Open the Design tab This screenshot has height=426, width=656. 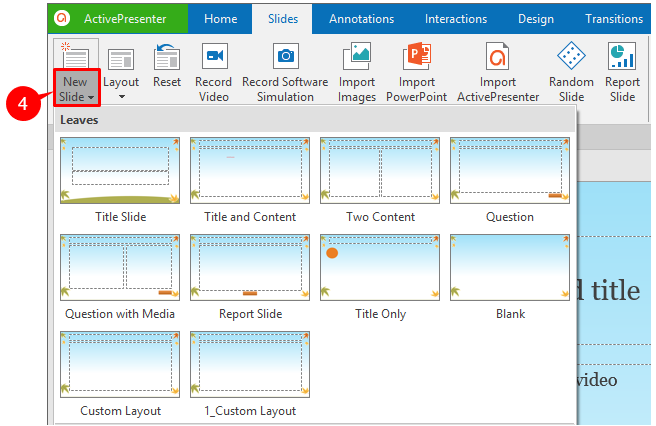pos(536,19)
